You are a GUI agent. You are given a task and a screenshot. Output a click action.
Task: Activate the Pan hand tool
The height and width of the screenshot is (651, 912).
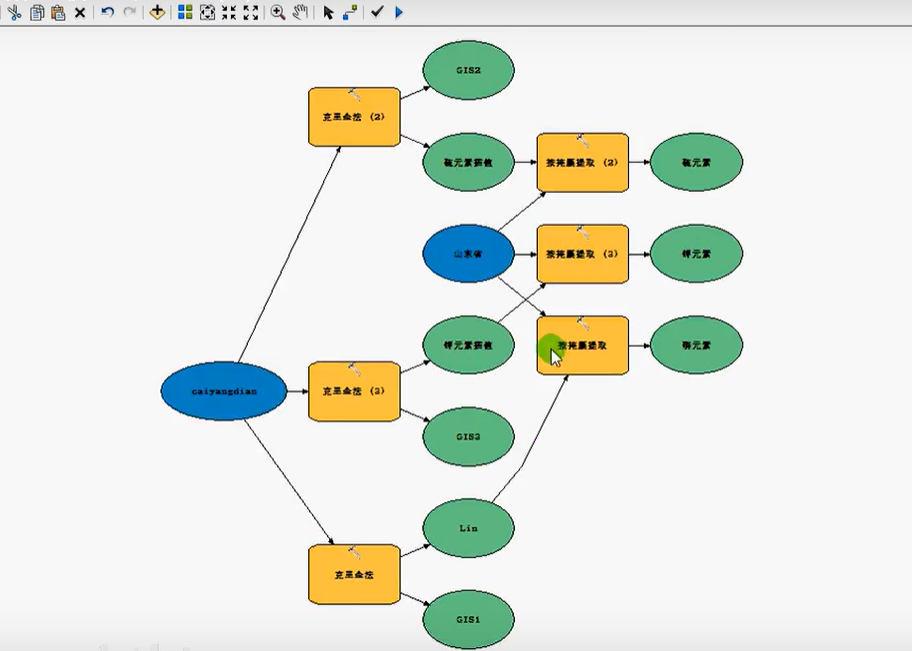(300, 12)
